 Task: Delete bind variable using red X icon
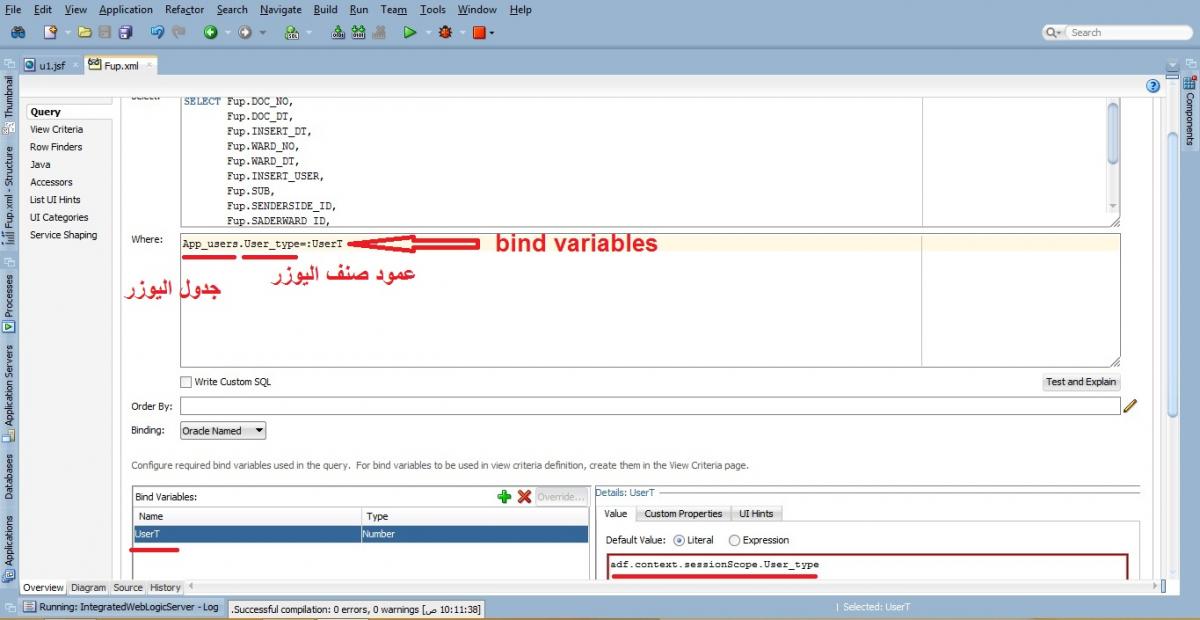coord(524,496)
